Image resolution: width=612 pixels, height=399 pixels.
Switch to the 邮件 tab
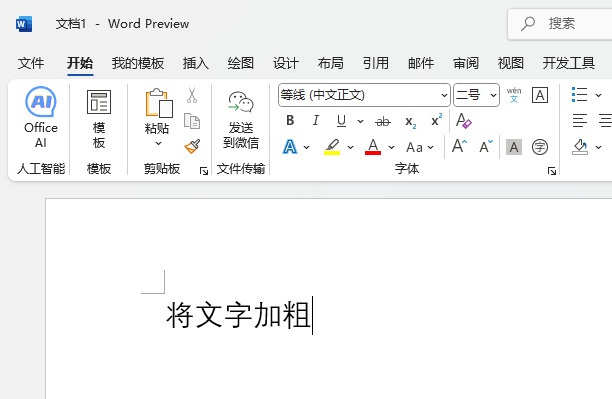click(x=421, y=63)
